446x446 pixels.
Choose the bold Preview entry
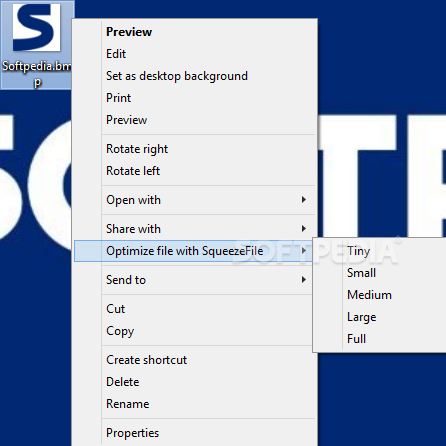(x=195, y=32)
